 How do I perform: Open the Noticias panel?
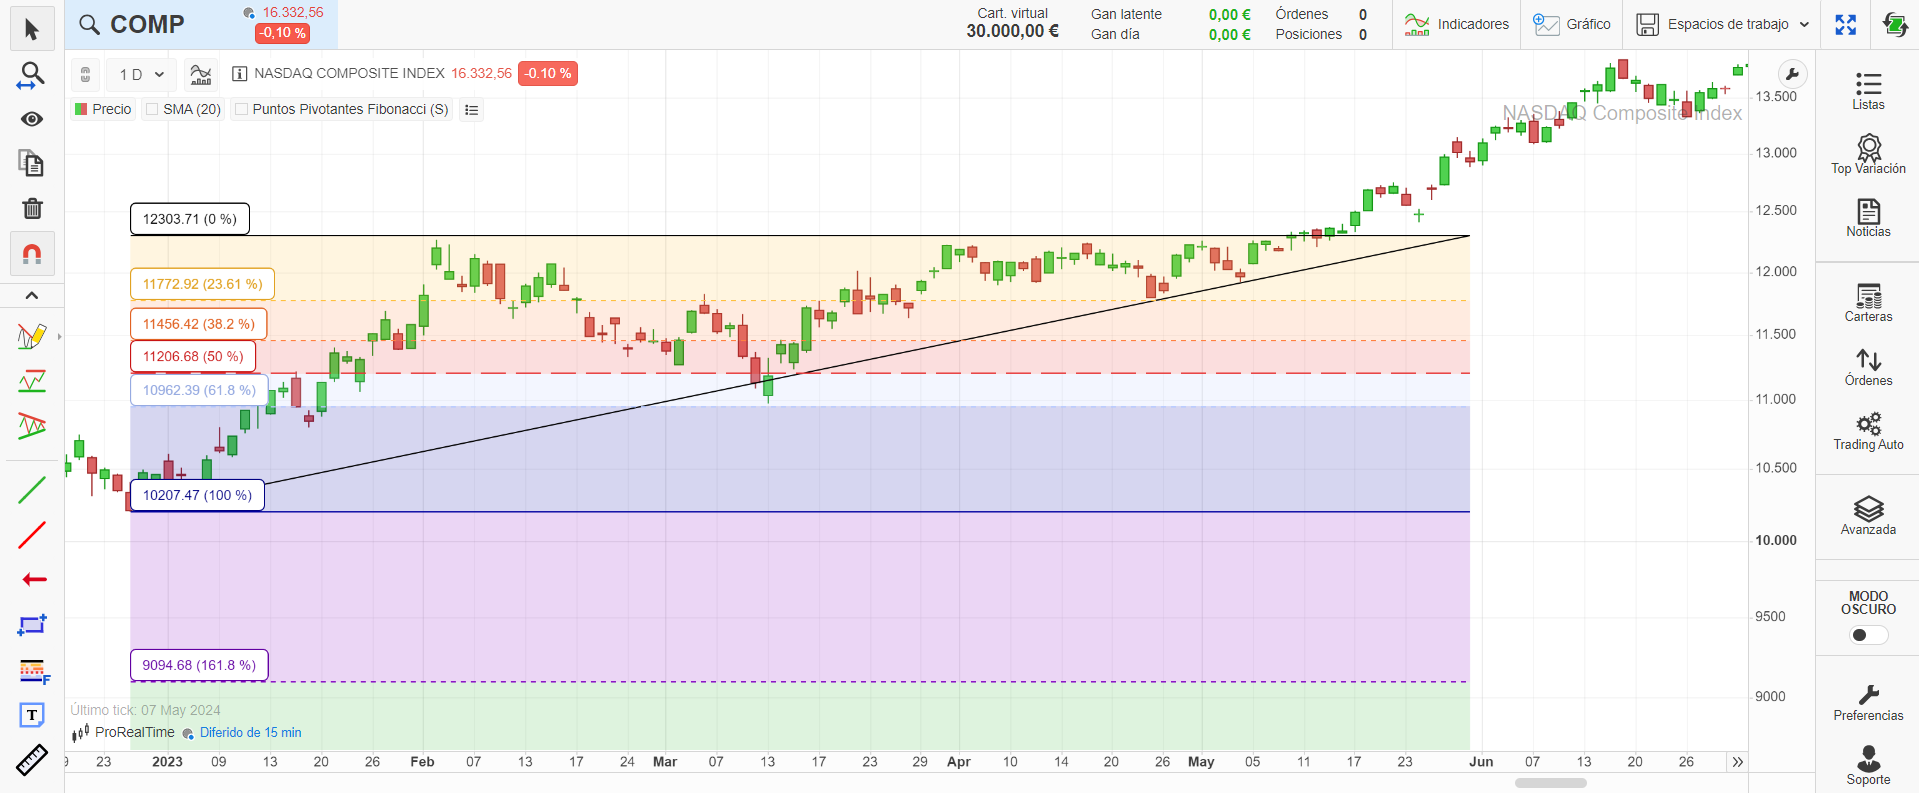point(1868,218)
